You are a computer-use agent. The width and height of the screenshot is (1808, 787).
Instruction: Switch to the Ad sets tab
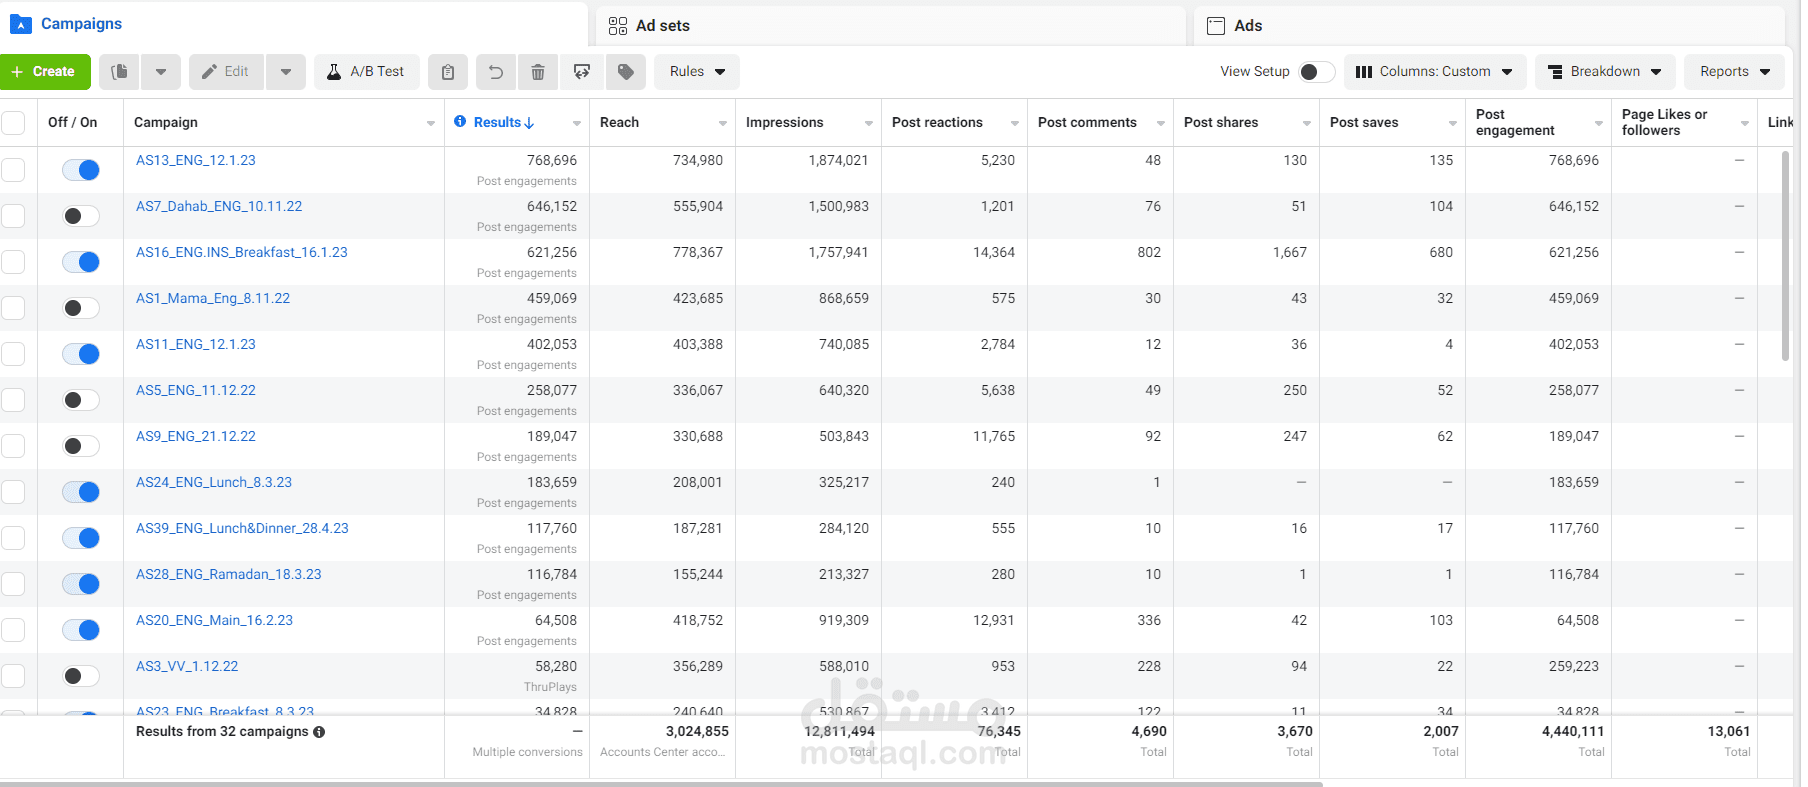(x=662, y=26)
